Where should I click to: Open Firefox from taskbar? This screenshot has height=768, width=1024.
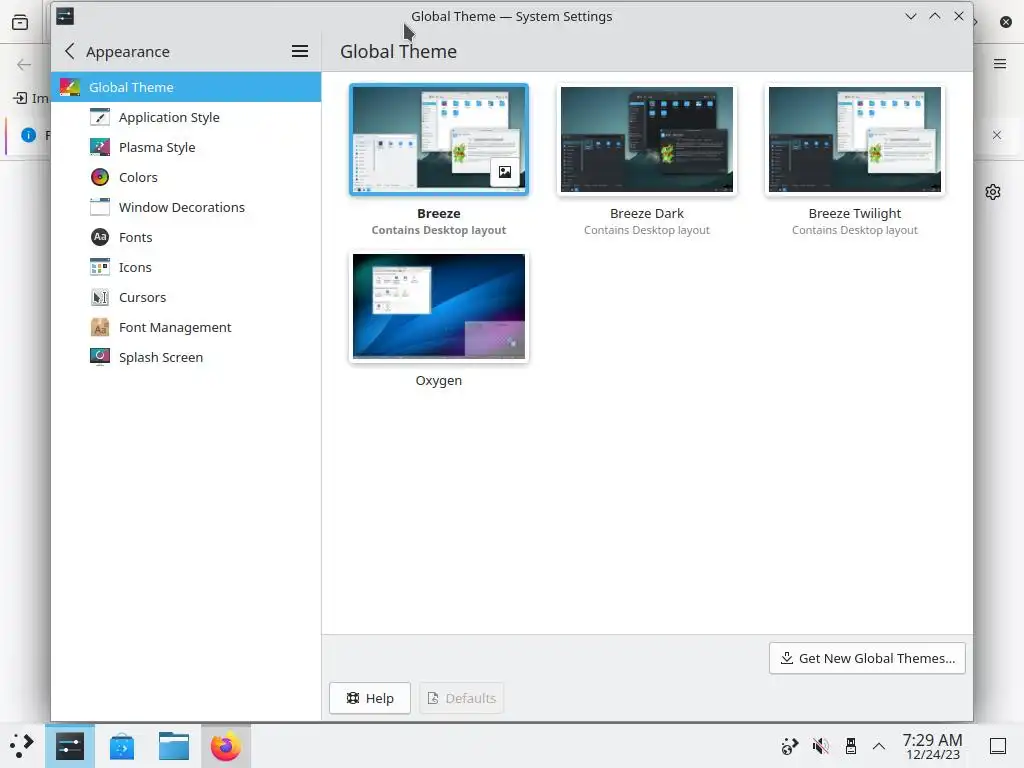tap(226, 746)
